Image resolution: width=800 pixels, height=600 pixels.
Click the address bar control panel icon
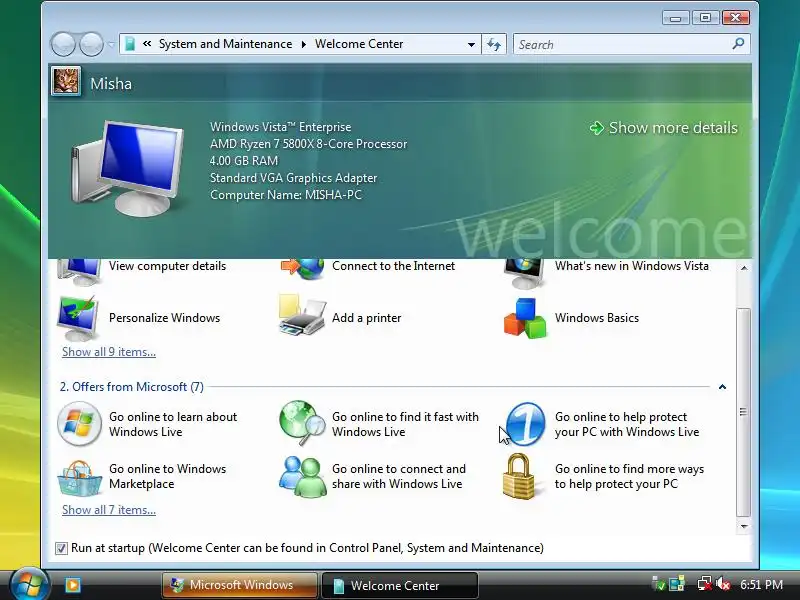click(130, 44)
